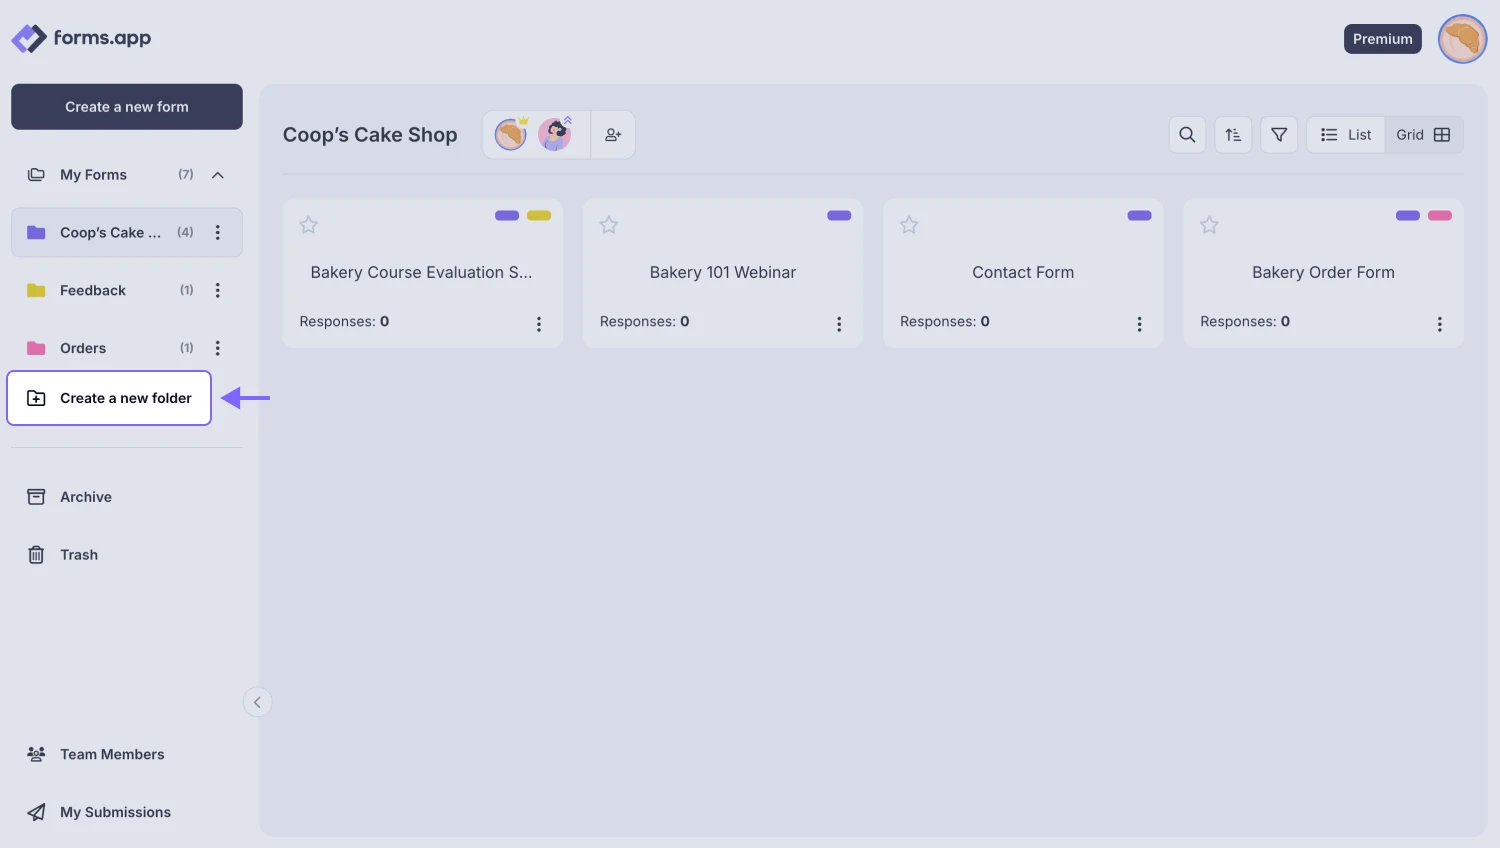Open the Feedback folder options menu

pos(218,290)
